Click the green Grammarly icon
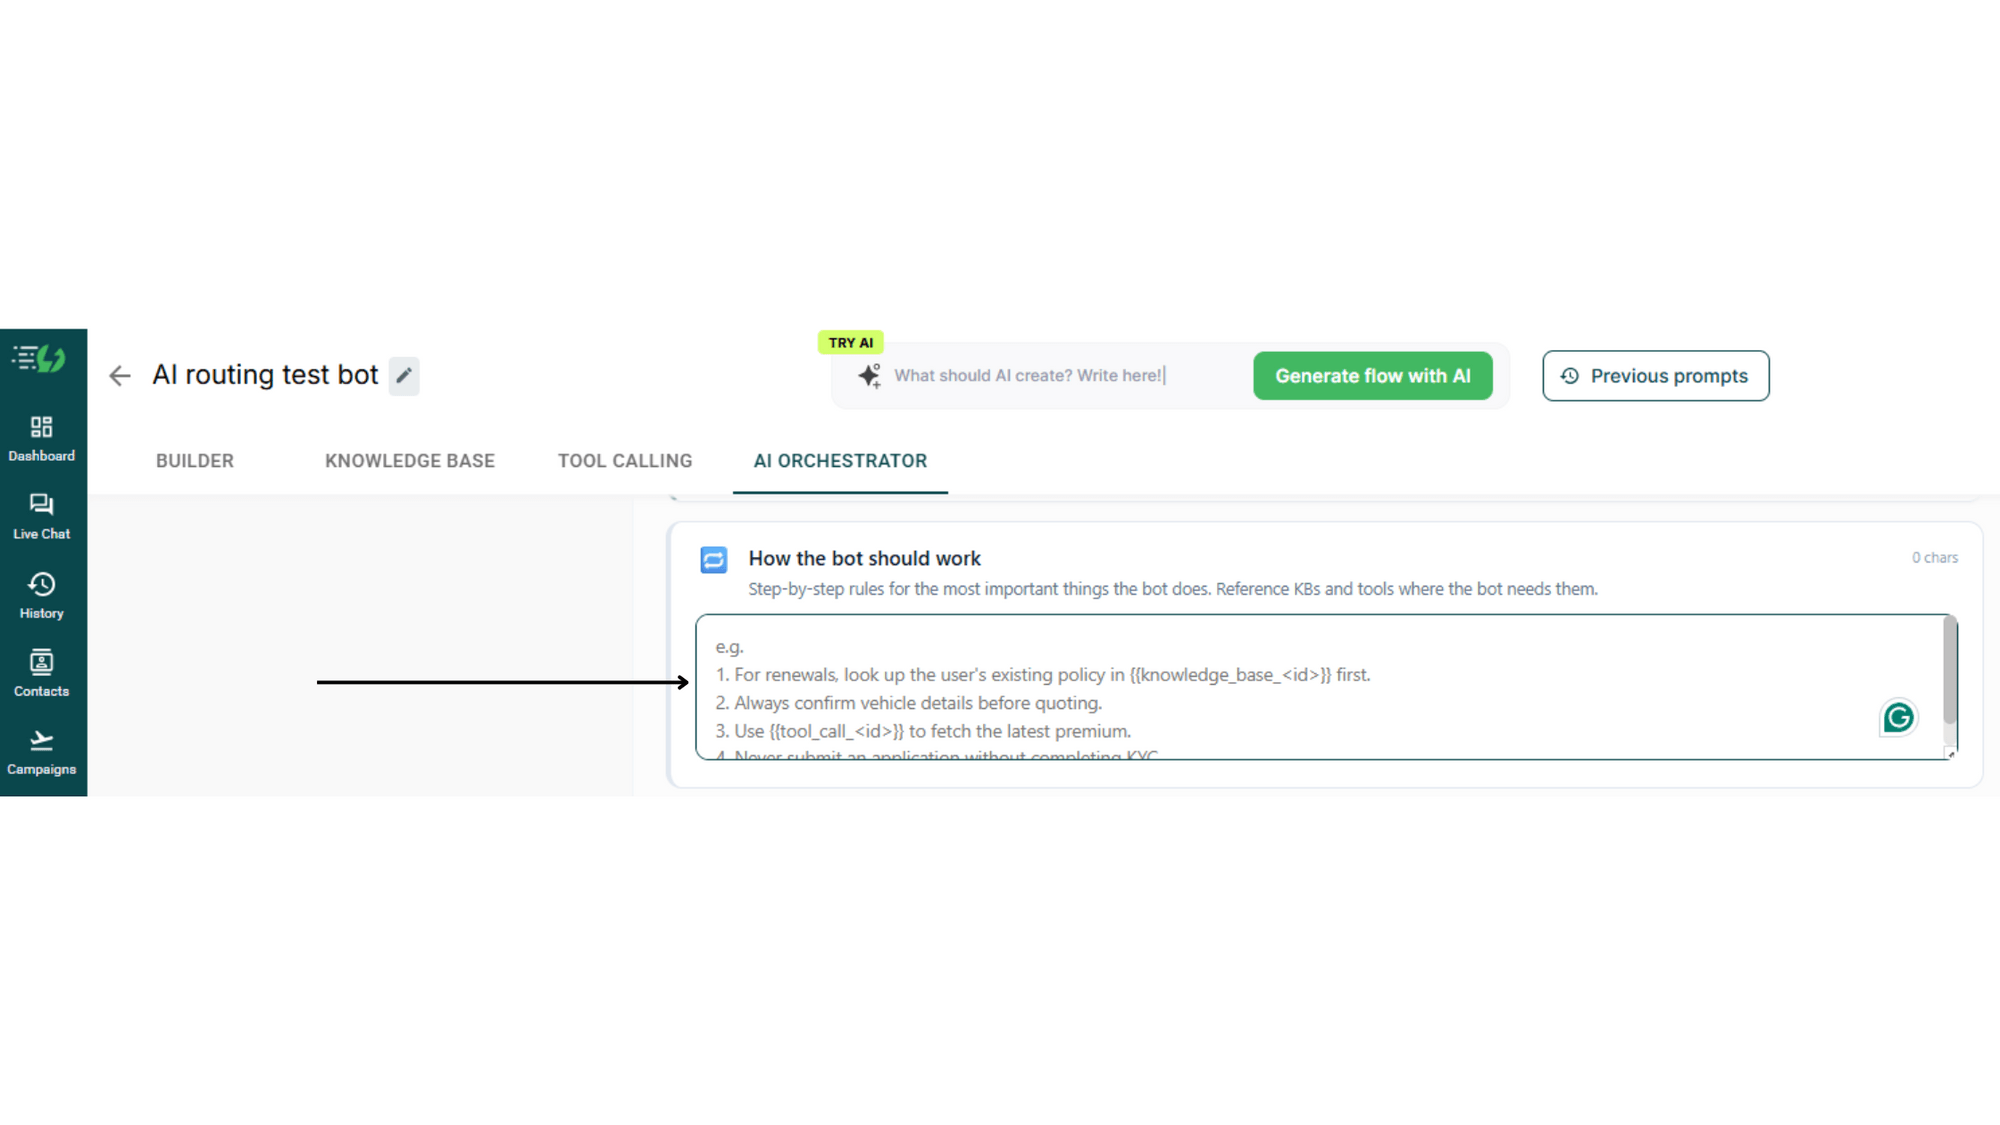 tap(1898, 717)
